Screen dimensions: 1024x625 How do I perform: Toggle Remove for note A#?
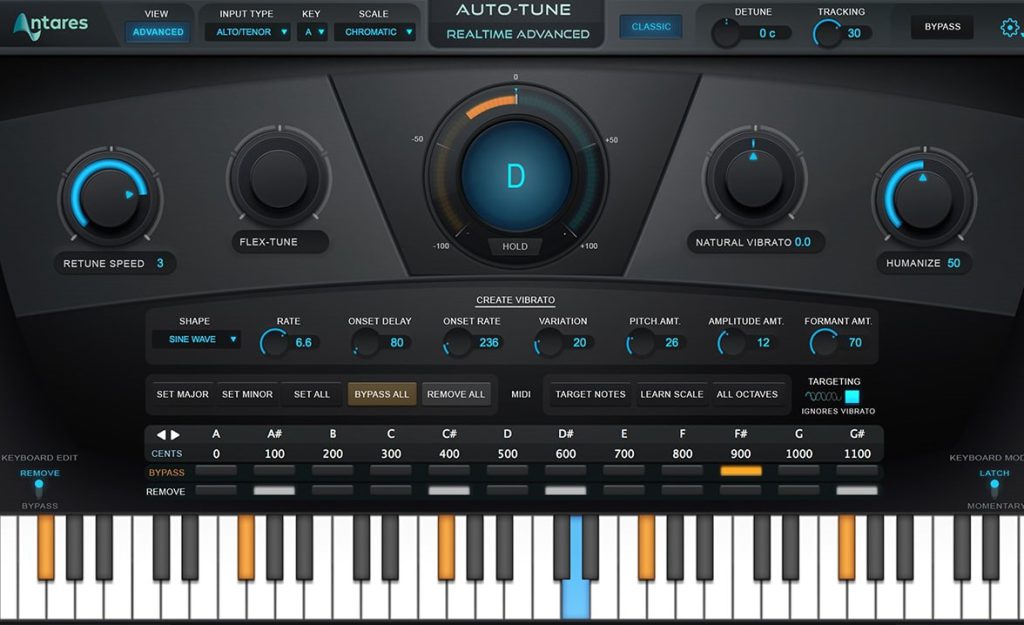pyautogui.click(x=274, y=490)
